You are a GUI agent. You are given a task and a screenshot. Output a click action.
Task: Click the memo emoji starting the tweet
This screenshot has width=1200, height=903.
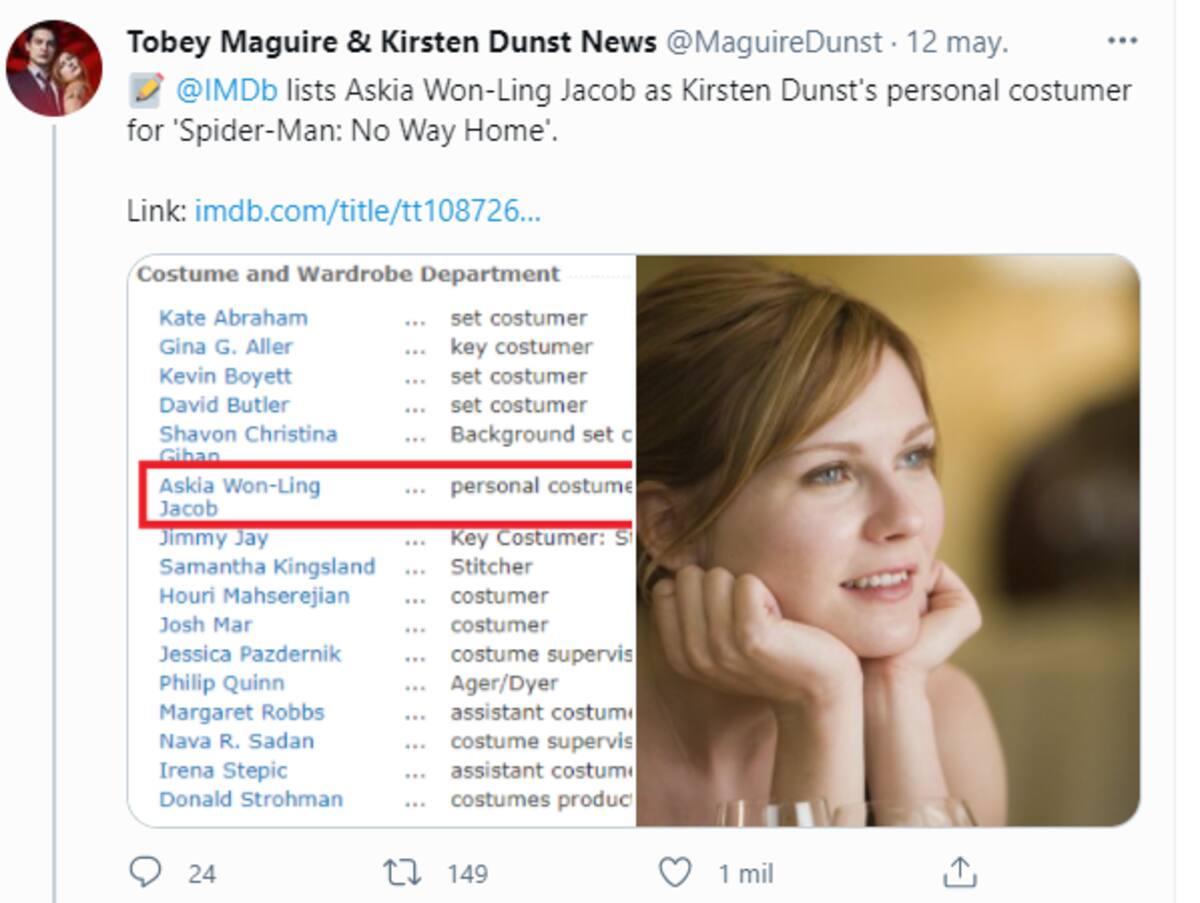point(146,91)
